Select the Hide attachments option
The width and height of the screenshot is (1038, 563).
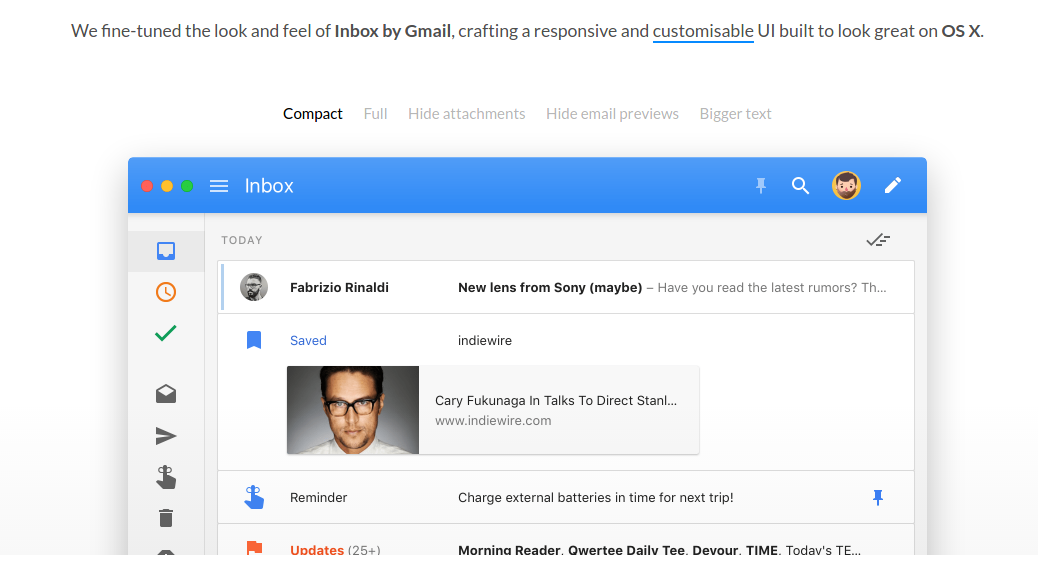click(467, 114)
